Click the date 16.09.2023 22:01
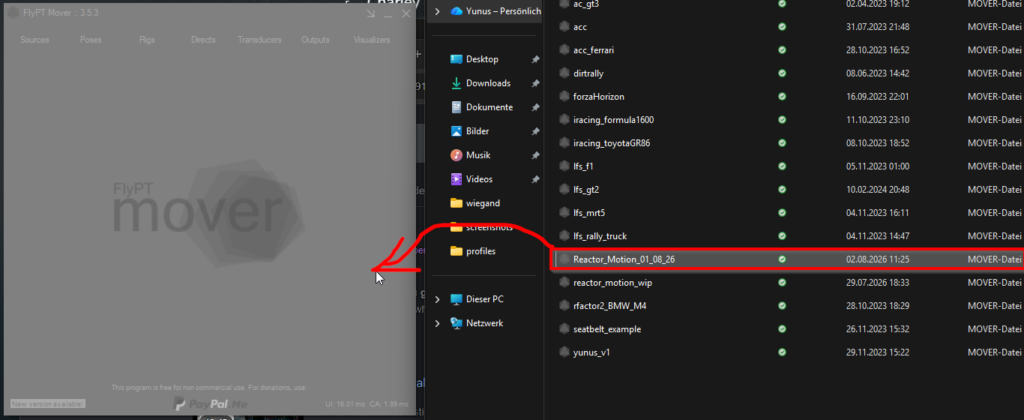The width and height of the screenshot is (1024, 420). 878,97
